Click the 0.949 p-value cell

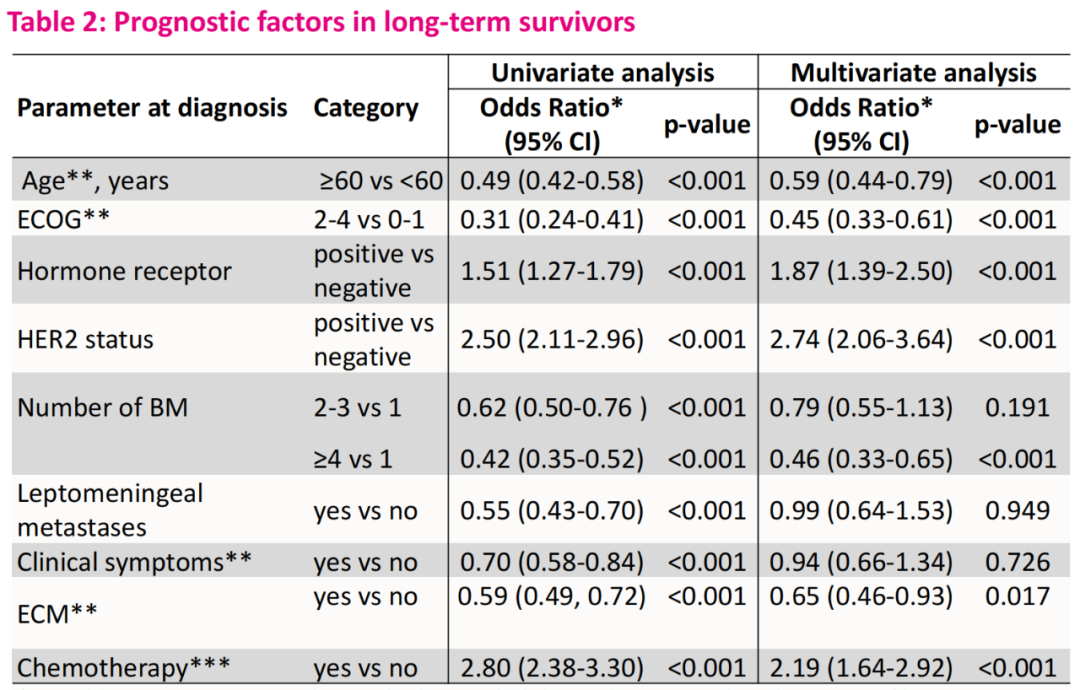1017,511
